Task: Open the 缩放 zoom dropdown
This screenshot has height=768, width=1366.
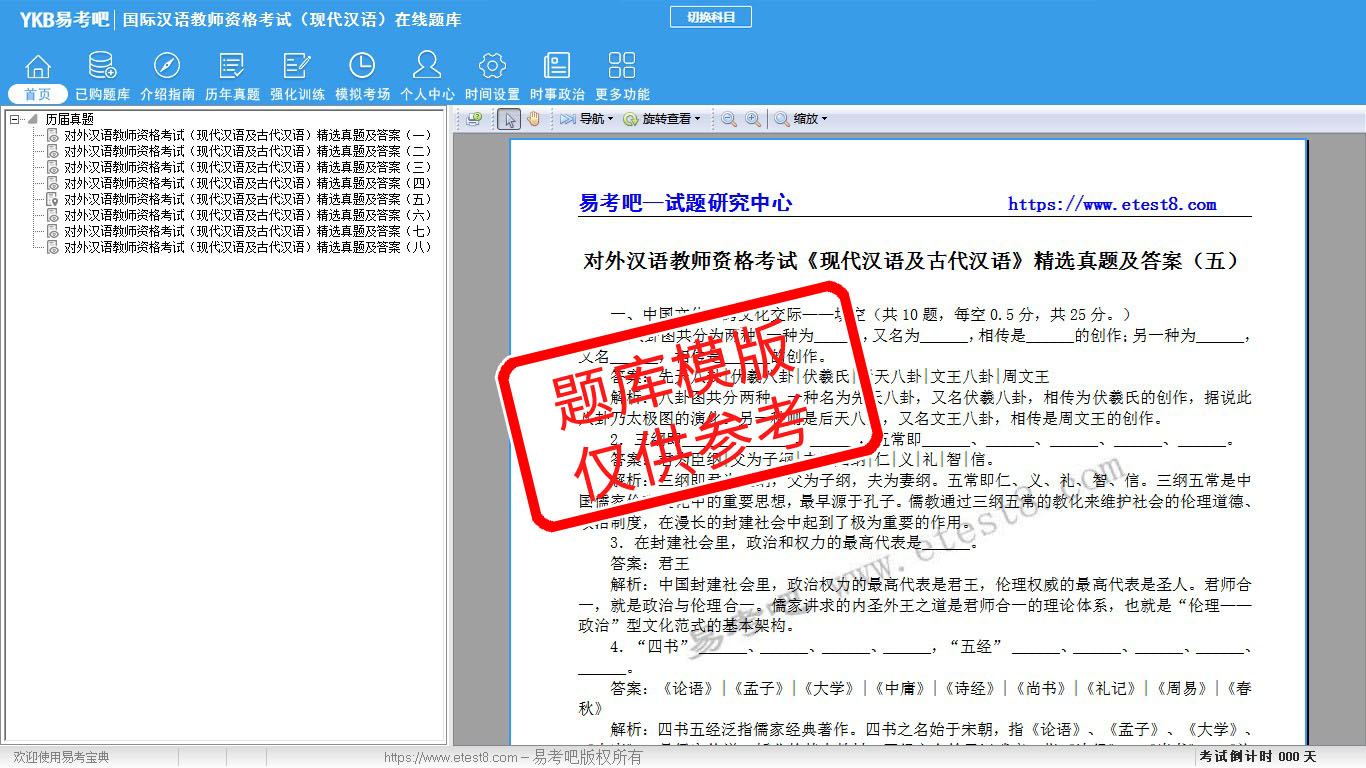Action: (x=801, y=119)
